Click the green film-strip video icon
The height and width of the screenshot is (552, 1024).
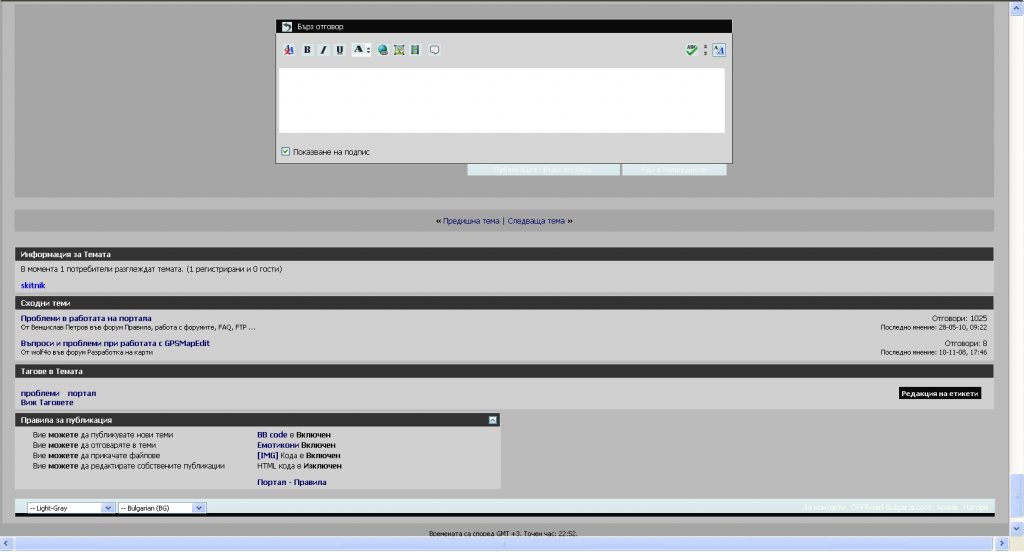pyautogui.click(x=415, y=50)
